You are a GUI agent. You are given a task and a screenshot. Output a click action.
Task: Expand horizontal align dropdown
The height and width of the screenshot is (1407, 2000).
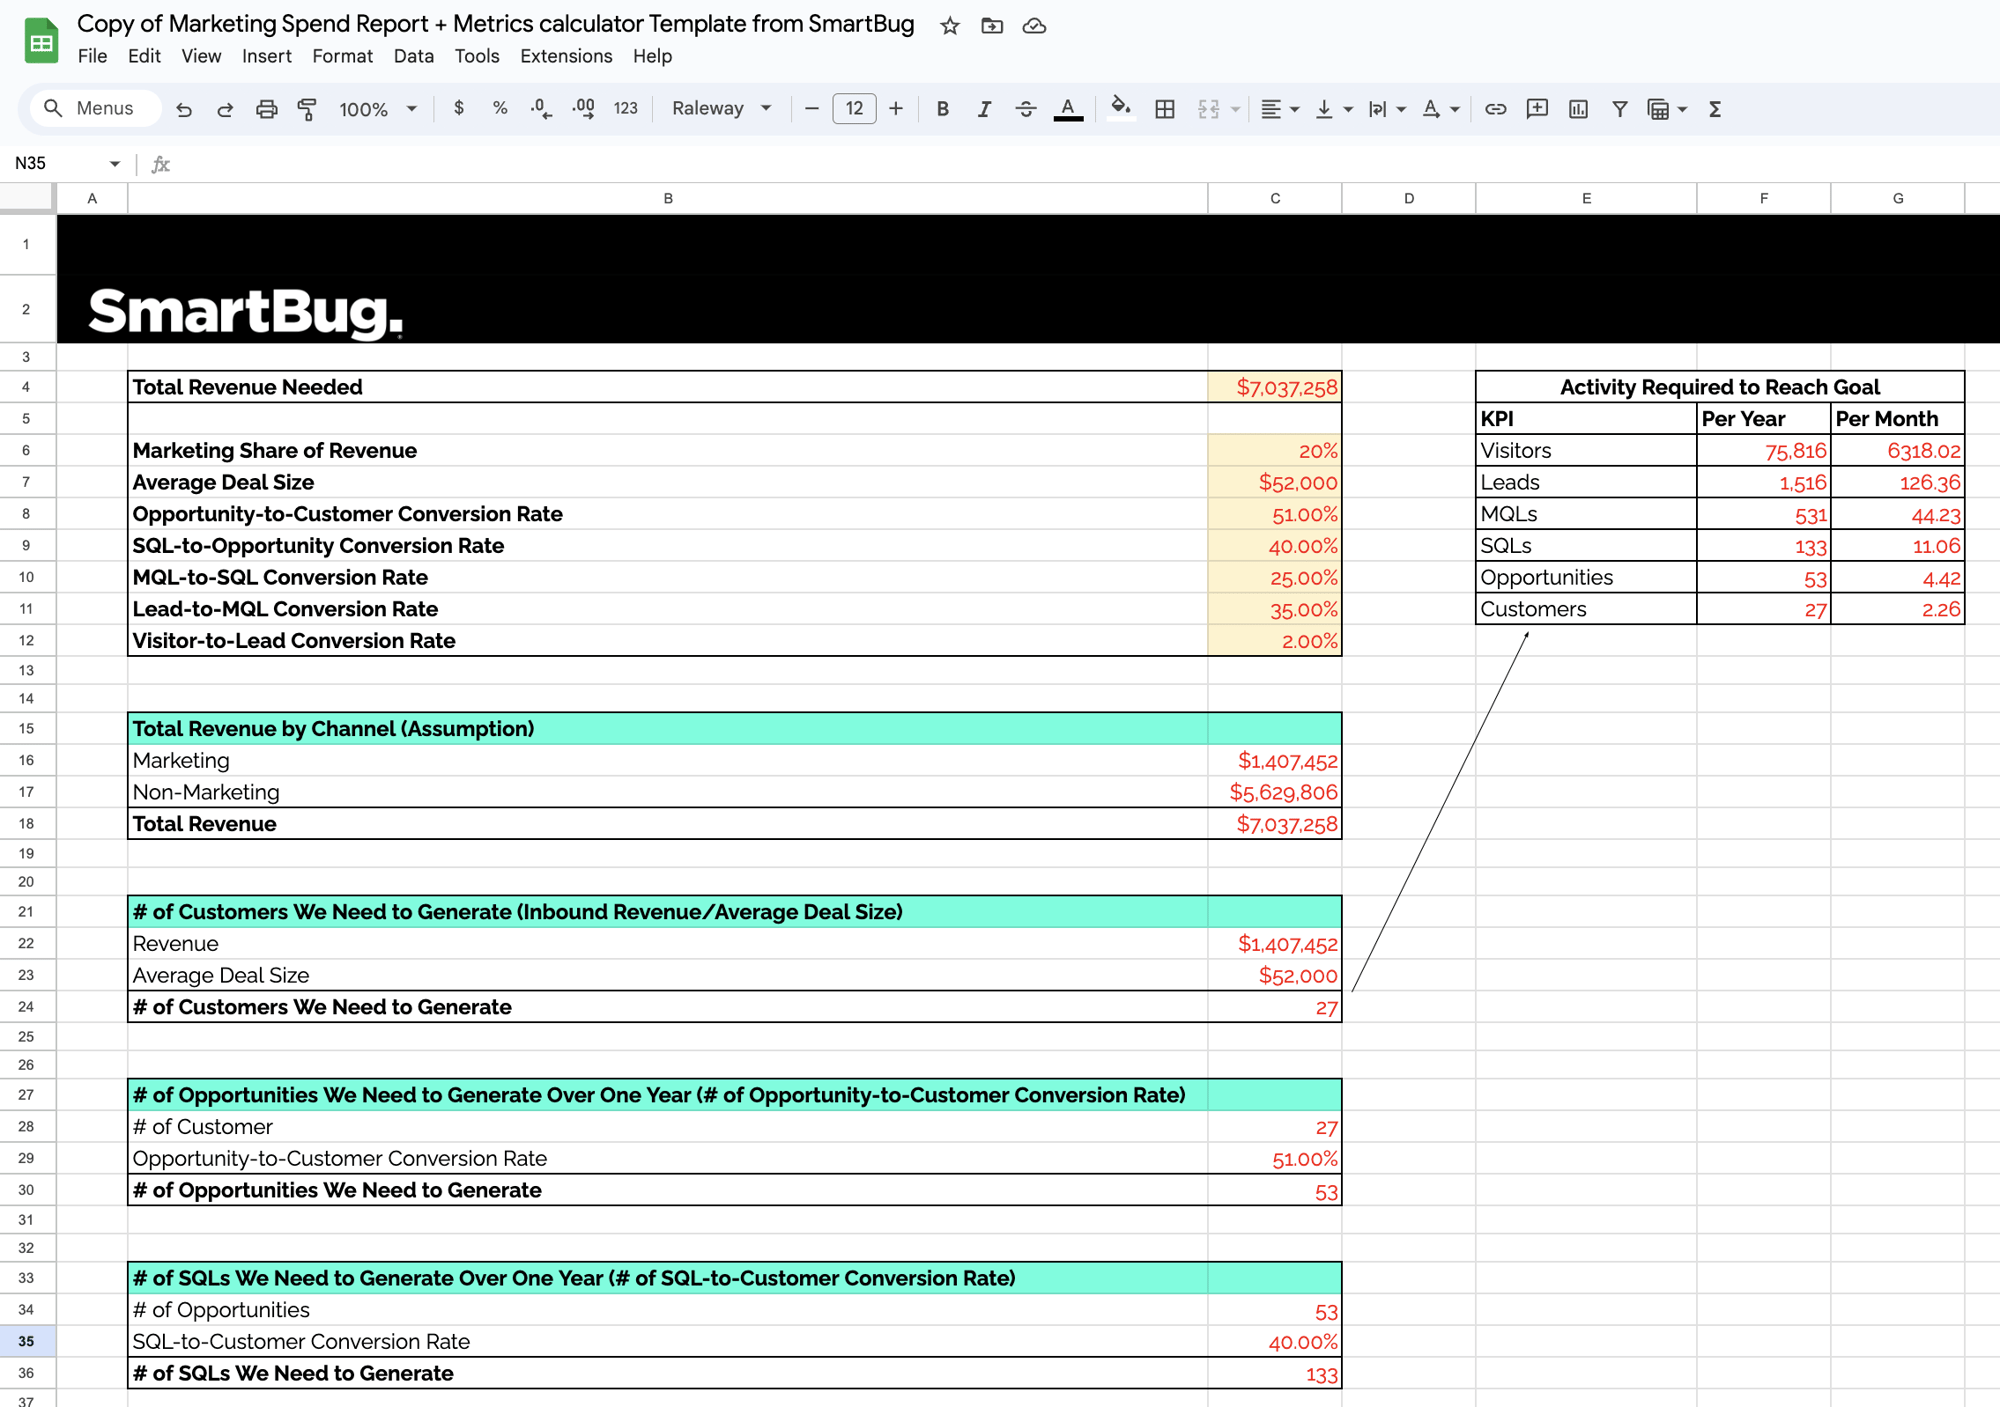1295,109
